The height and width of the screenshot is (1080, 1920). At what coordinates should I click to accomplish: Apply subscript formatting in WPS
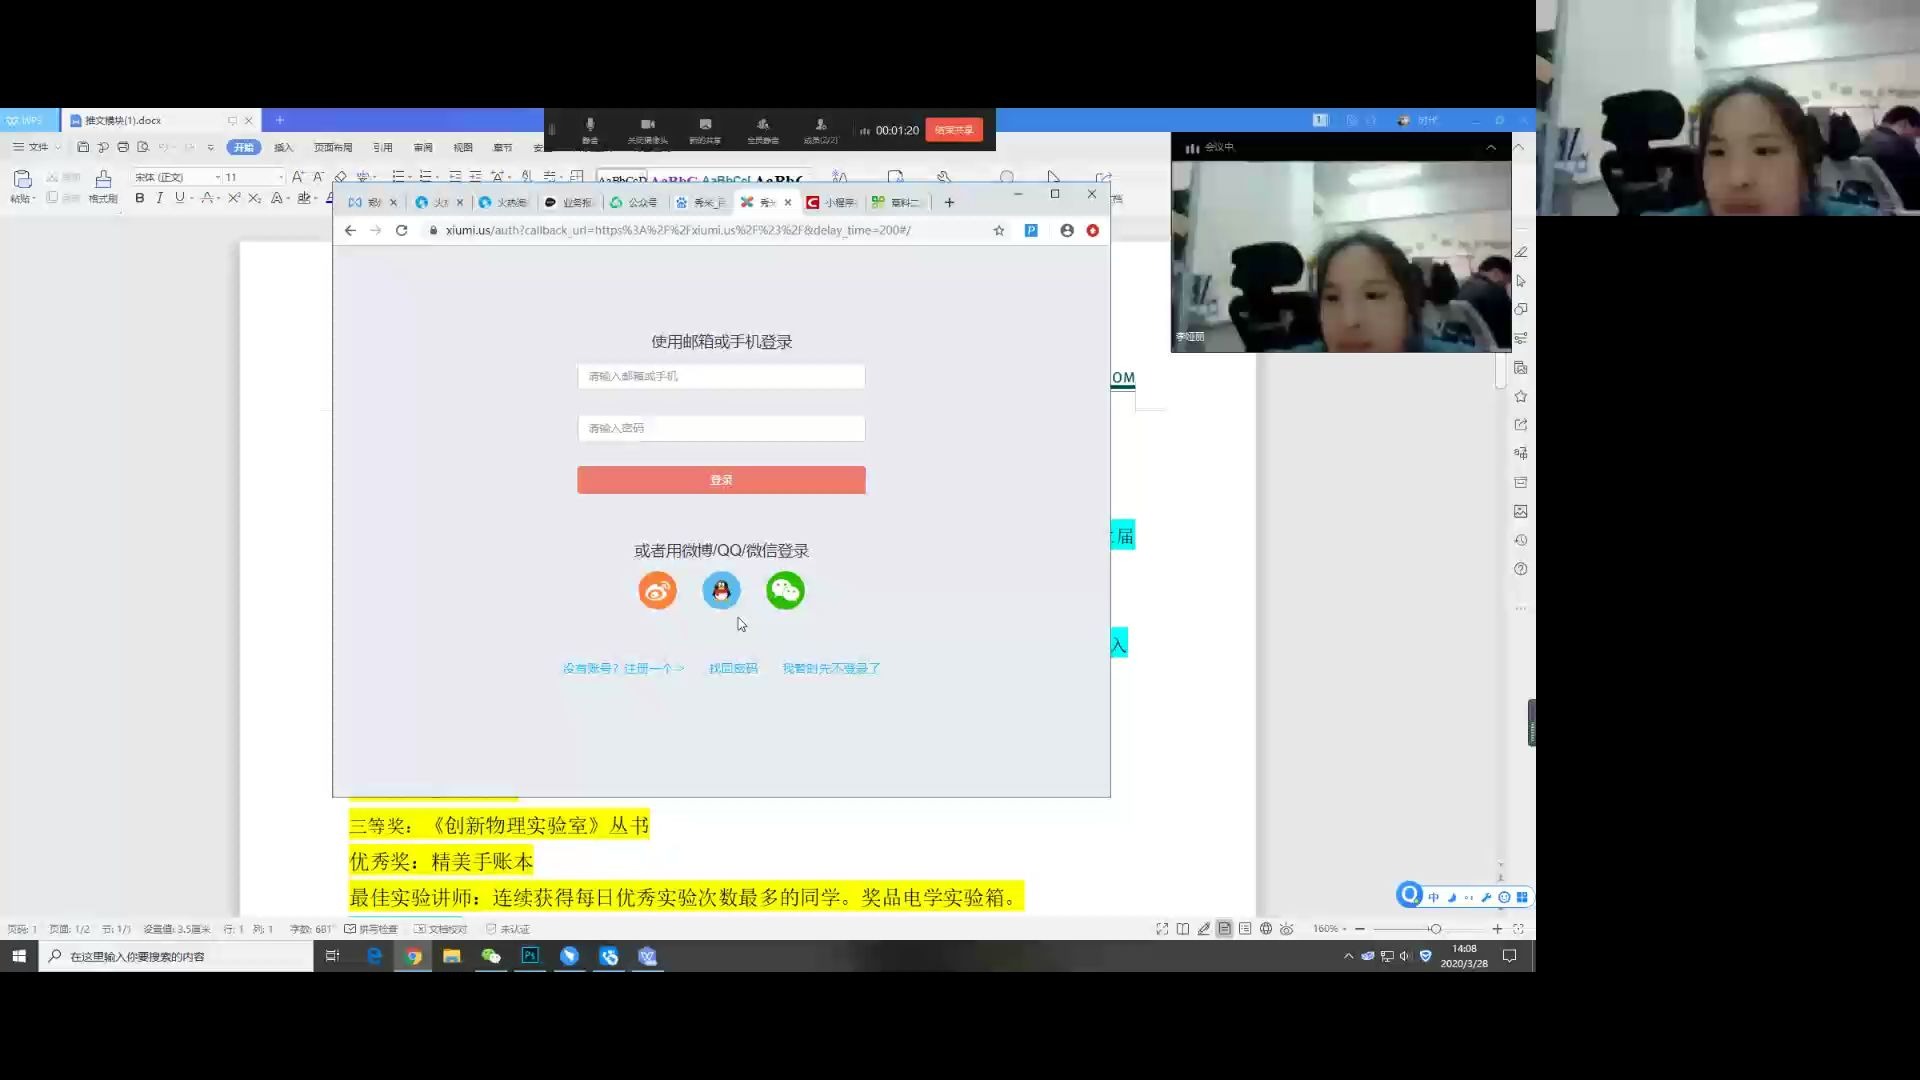(x=254, y=198)
